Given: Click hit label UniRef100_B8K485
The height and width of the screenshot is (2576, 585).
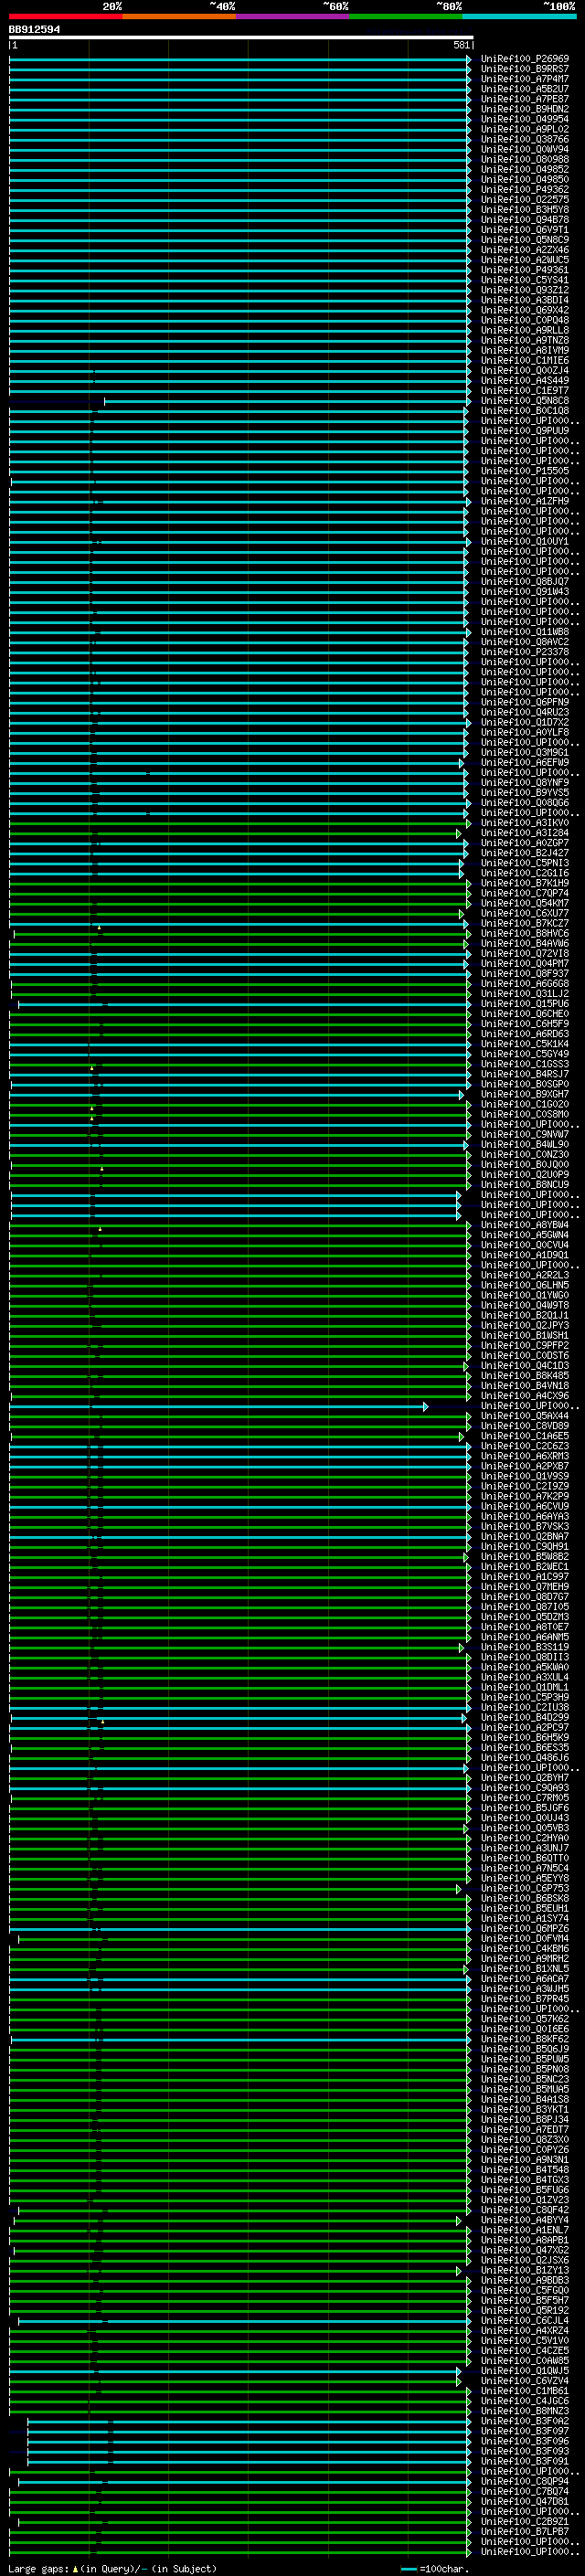Looking at the screenshot, I should (x=525, y=1375).
